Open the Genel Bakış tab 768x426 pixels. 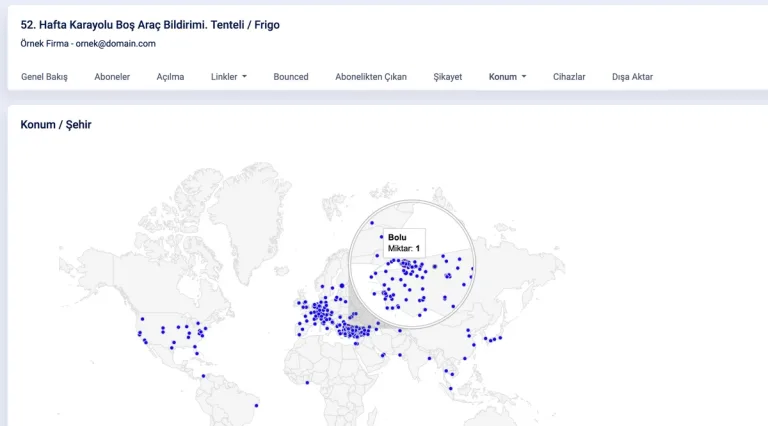(44, 77)
